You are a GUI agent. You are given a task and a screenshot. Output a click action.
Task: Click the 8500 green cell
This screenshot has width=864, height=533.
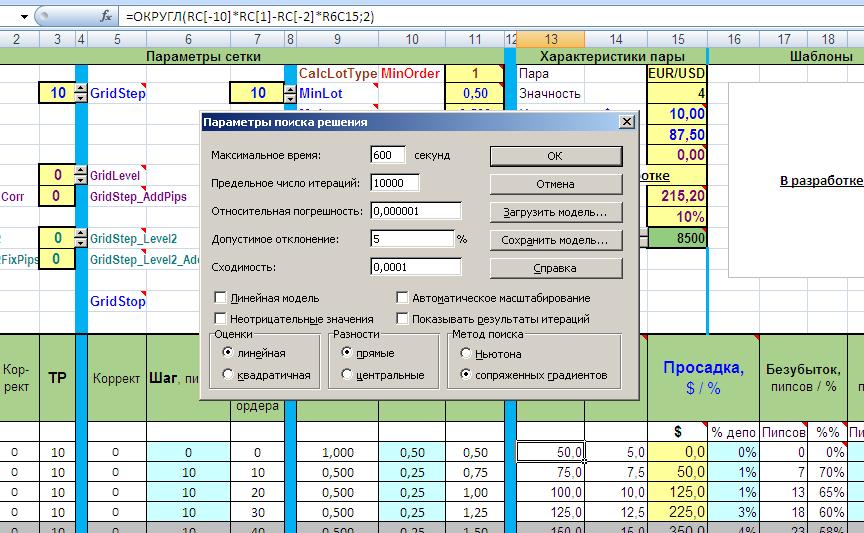[x=677, y=238]
